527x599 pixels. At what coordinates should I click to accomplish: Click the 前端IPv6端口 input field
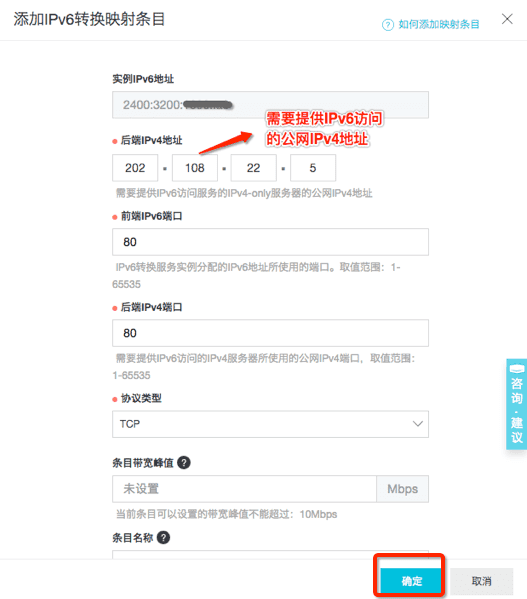click(x=270, y=242)
